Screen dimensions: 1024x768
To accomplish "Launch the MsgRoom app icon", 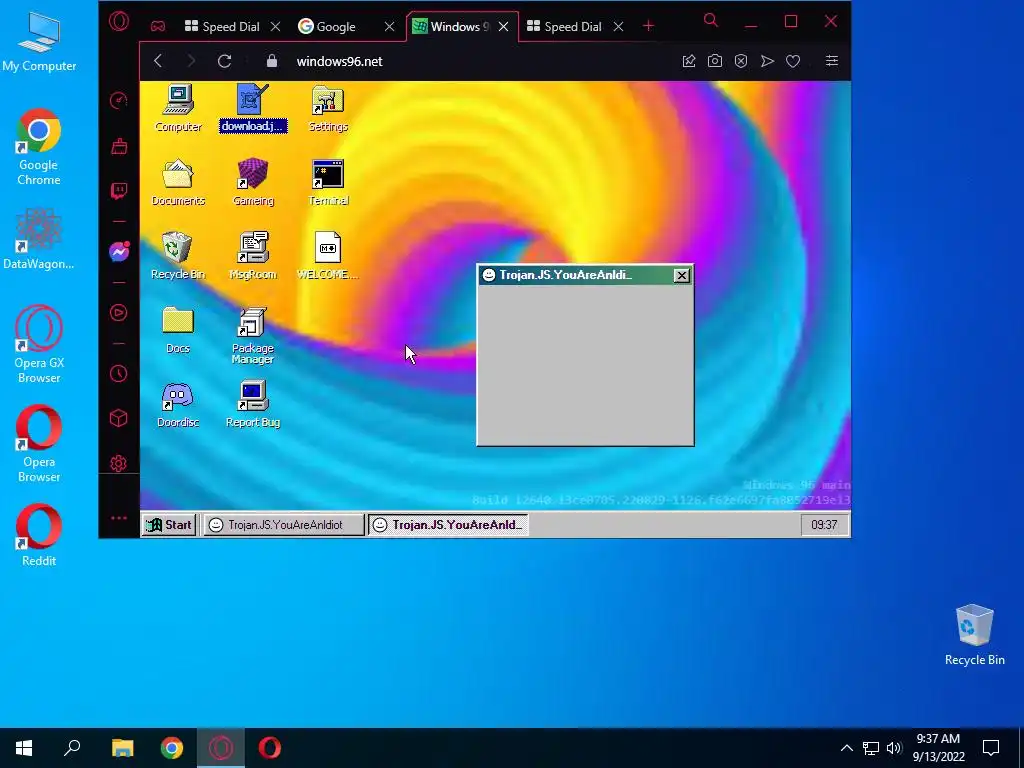I will pos(253,256).
